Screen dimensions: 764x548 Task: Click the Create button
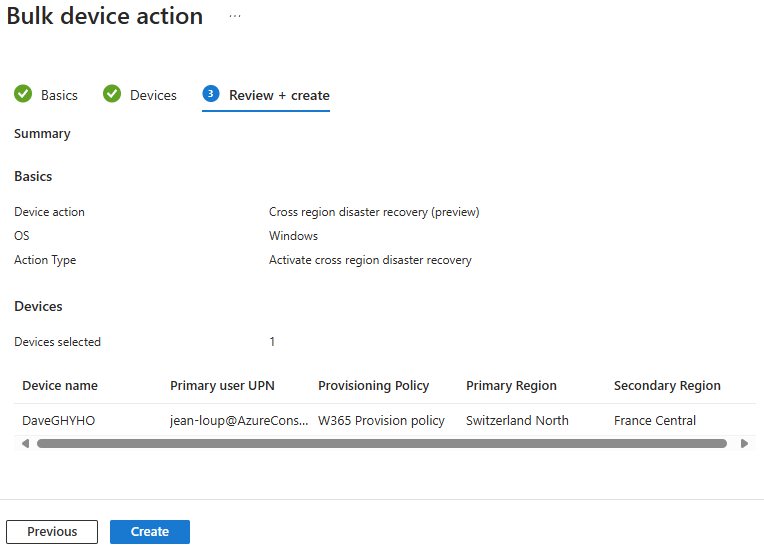tap(150, 531)
